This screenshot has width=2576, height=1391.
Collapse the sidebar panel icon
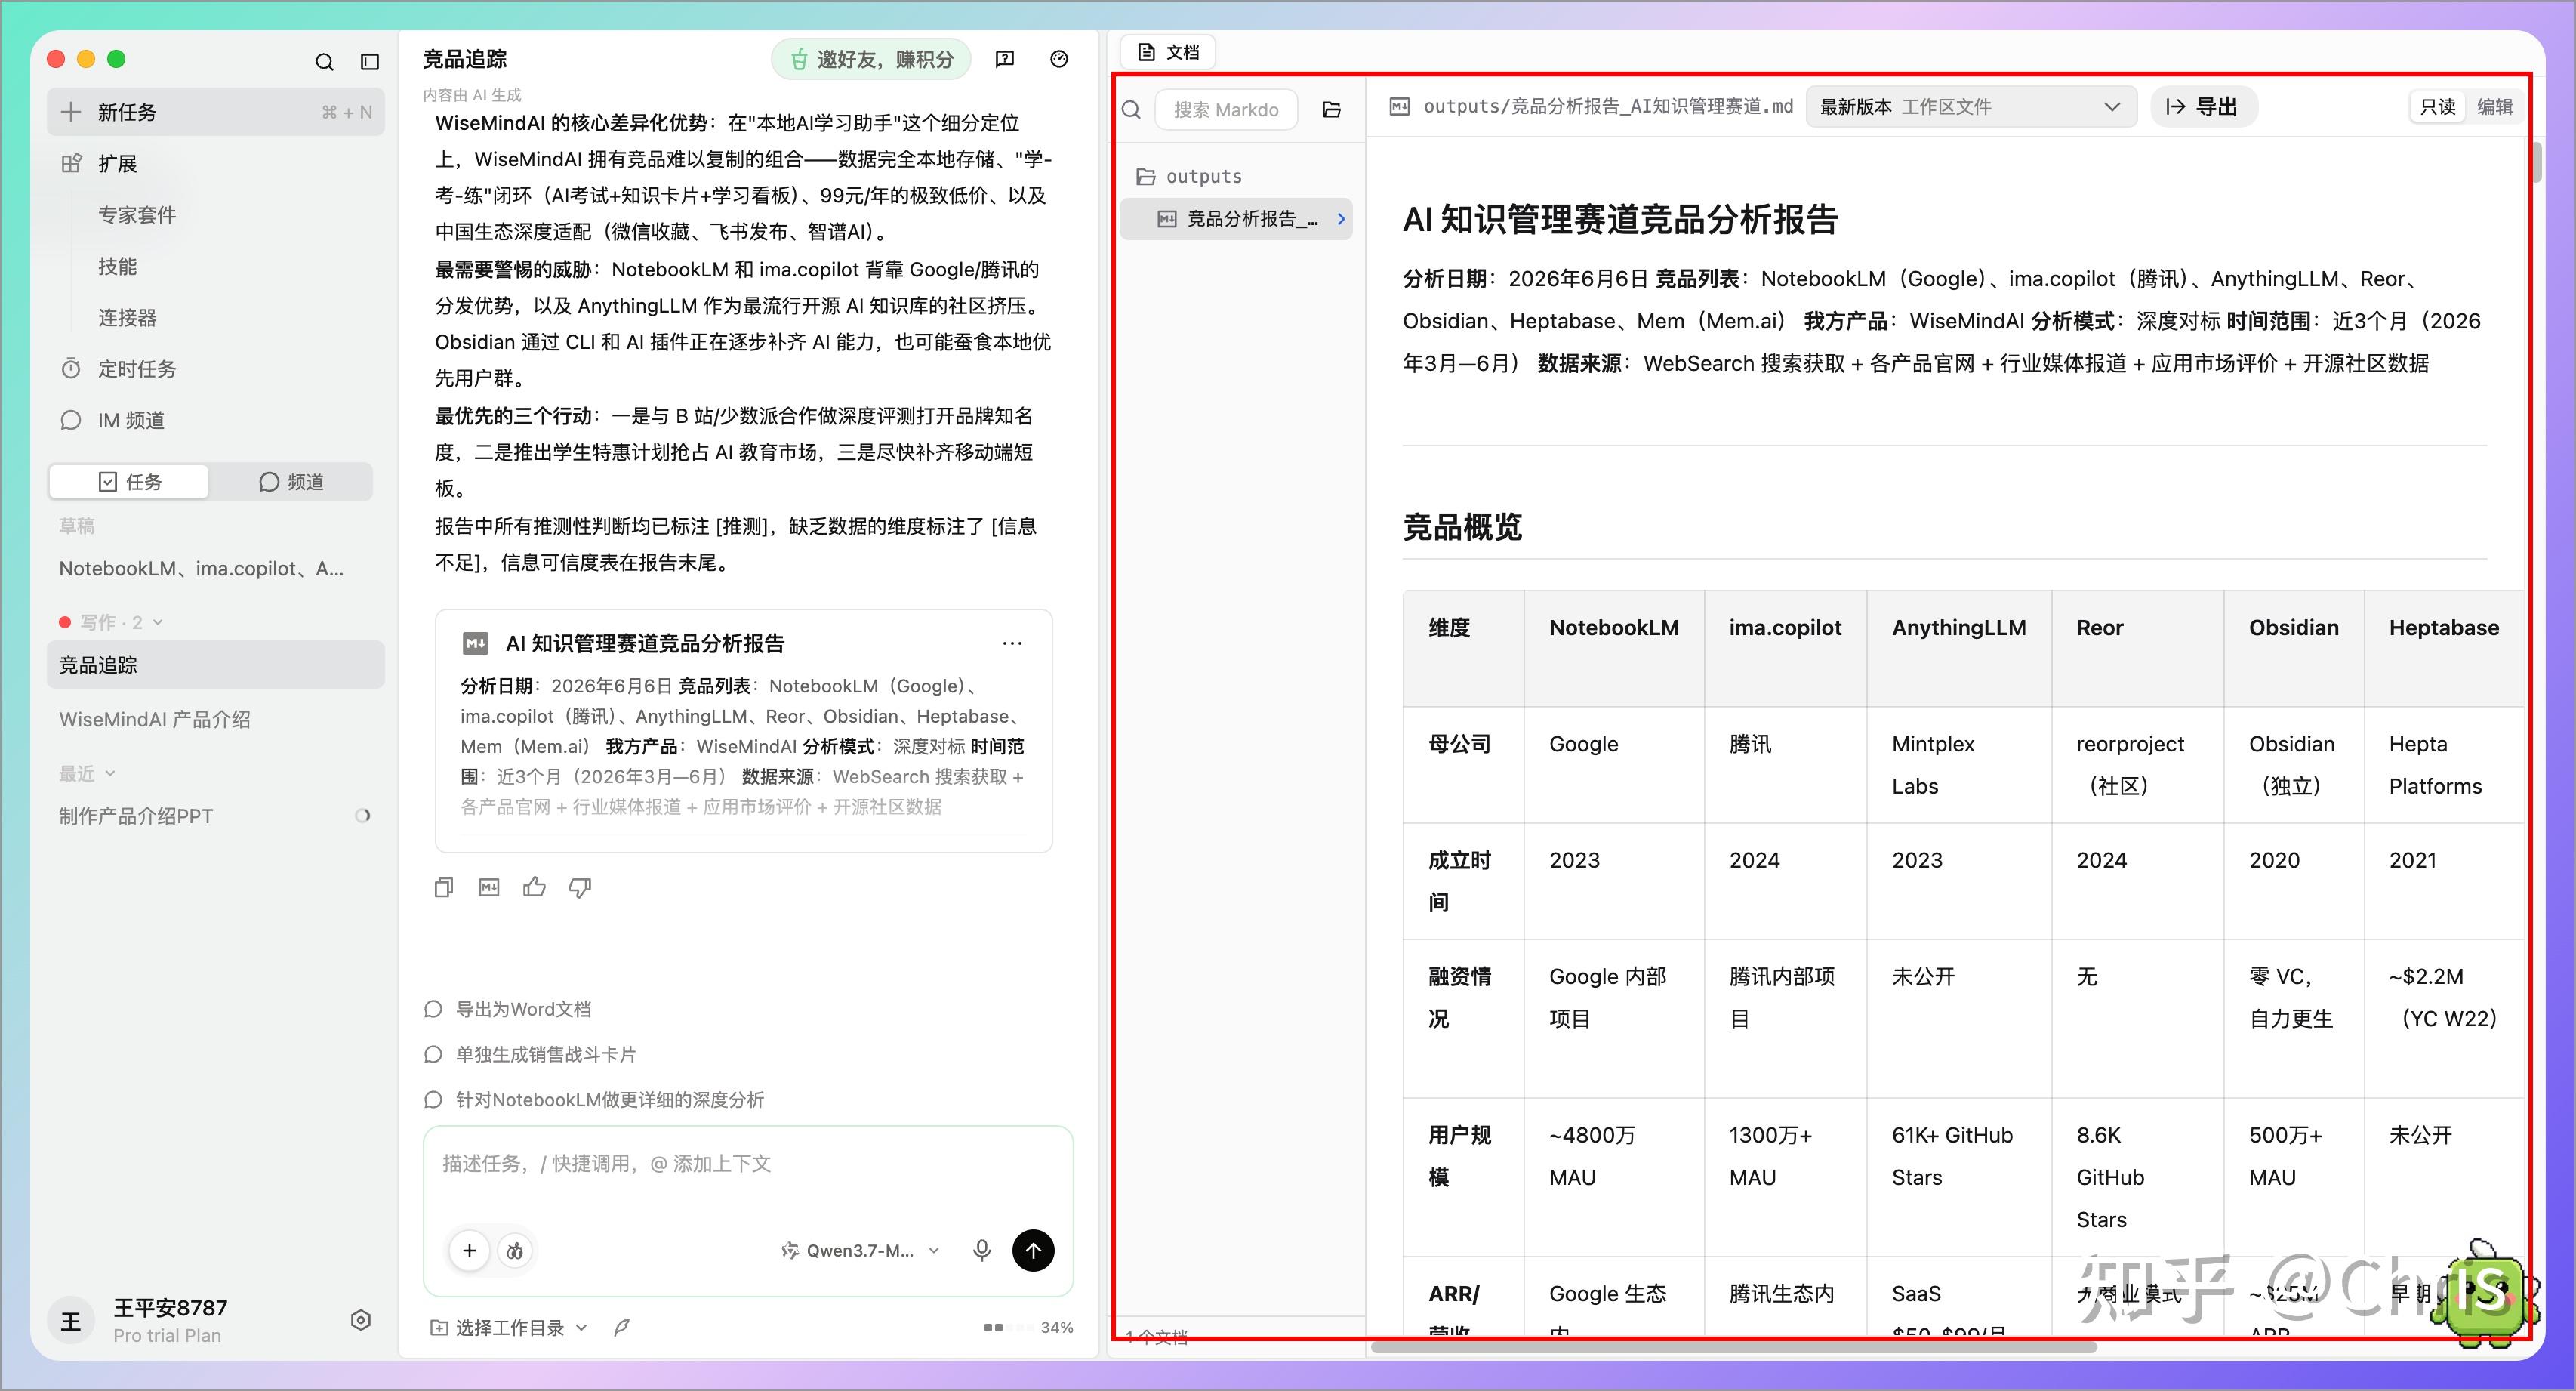tap(370, 62)
